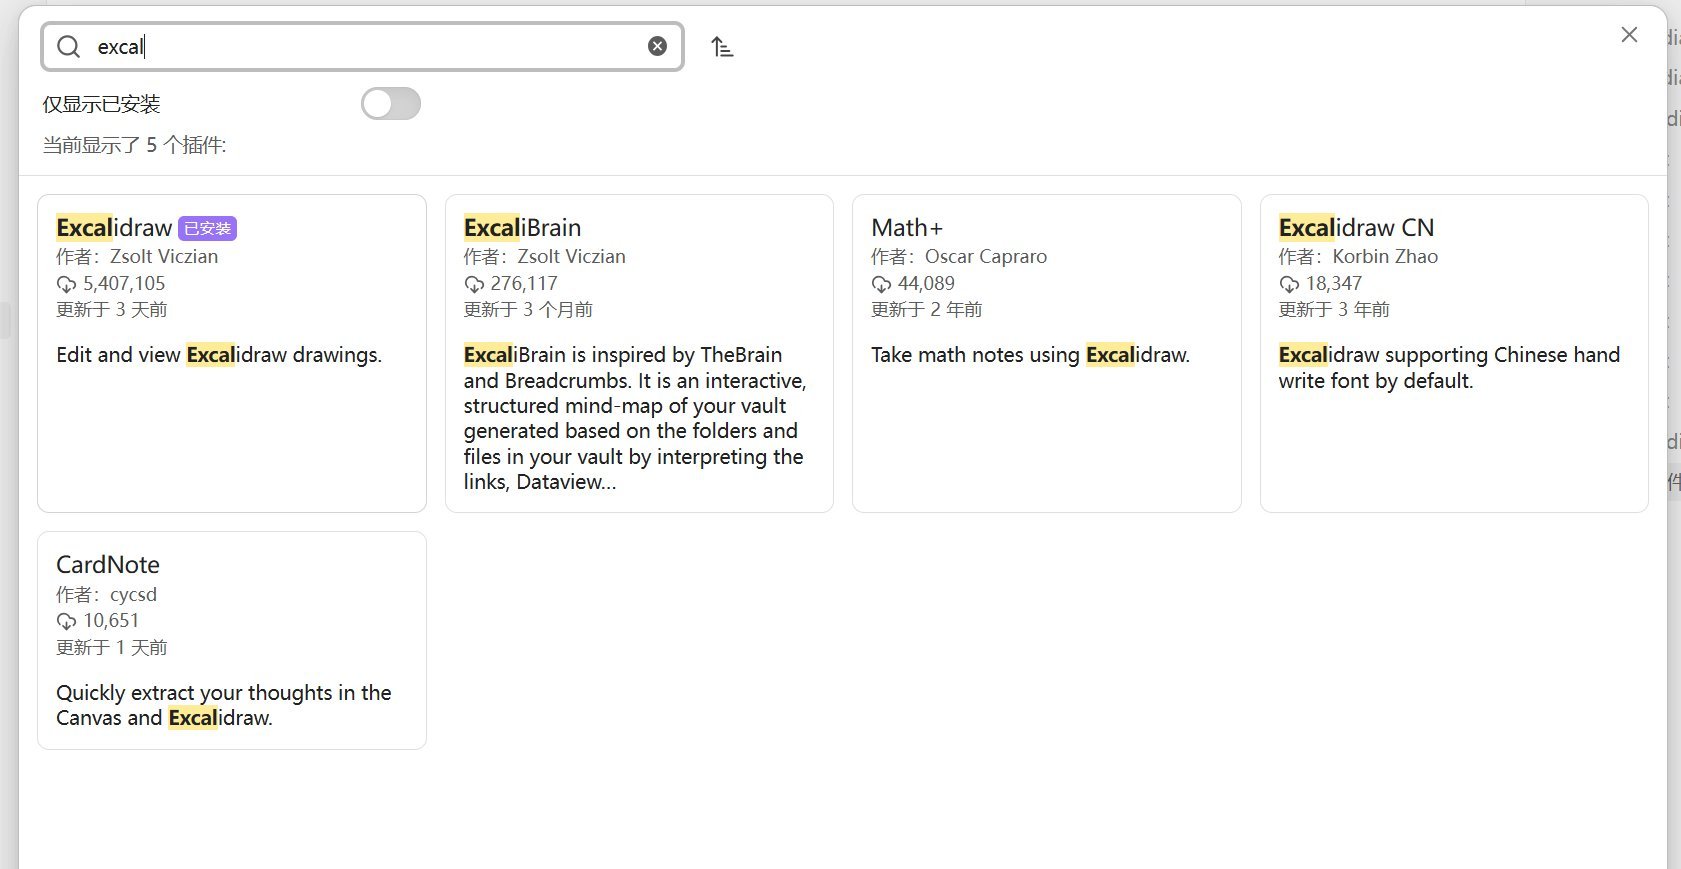Click the download count 44,089

926,284
